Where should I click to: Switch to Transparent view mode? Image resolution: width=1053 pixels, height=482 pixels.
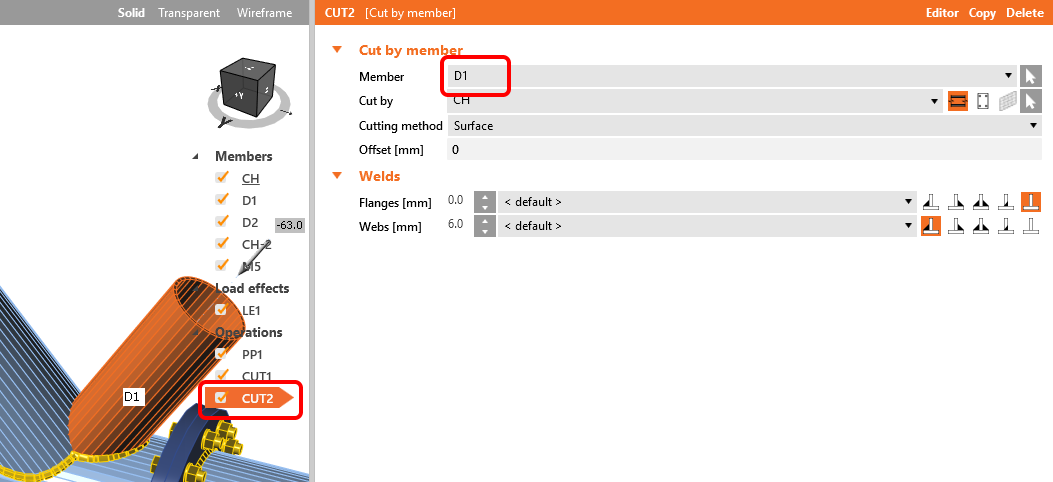coord(189,13)
